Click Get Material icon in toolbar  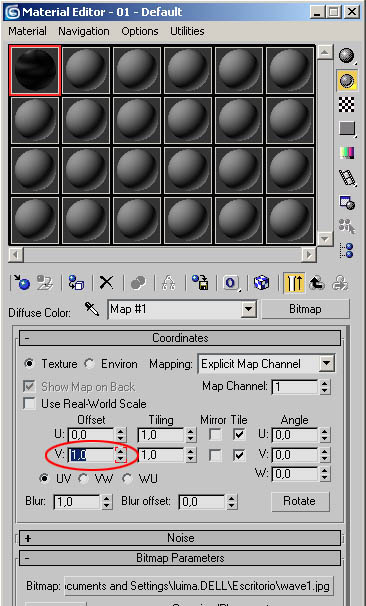tap(21, 283)
